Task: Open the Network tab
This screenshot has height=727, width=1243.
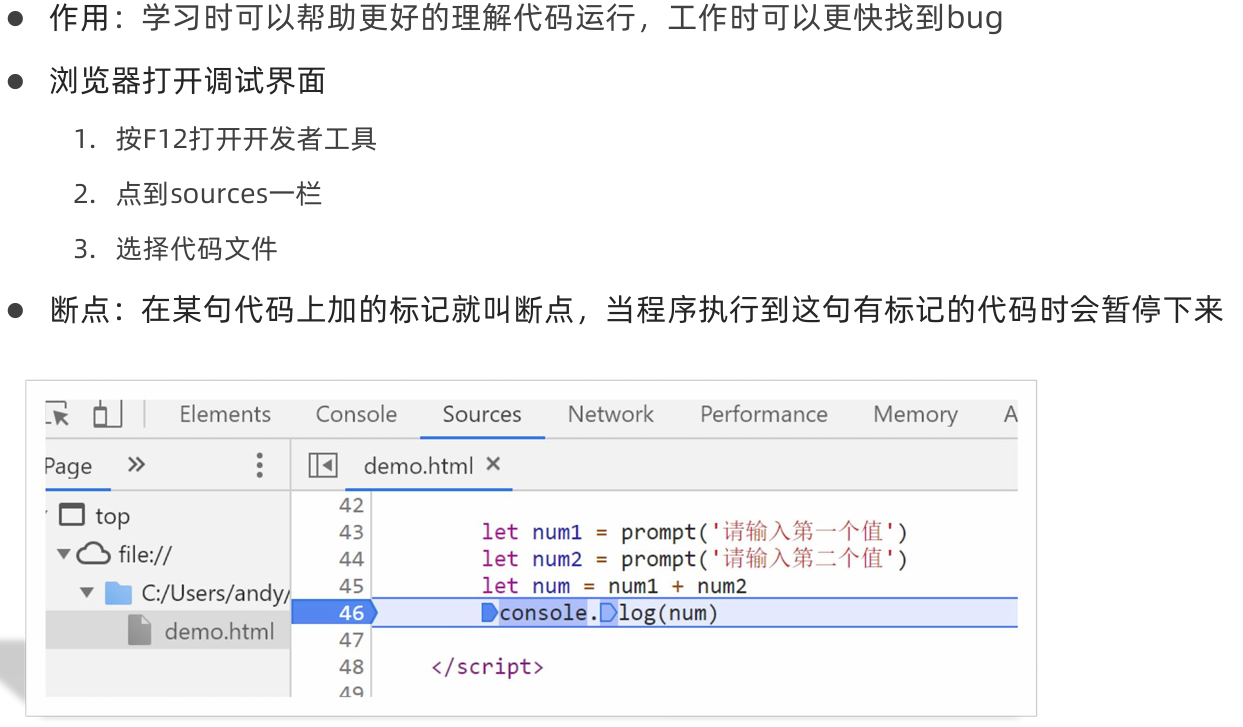Action: [610, 414]
